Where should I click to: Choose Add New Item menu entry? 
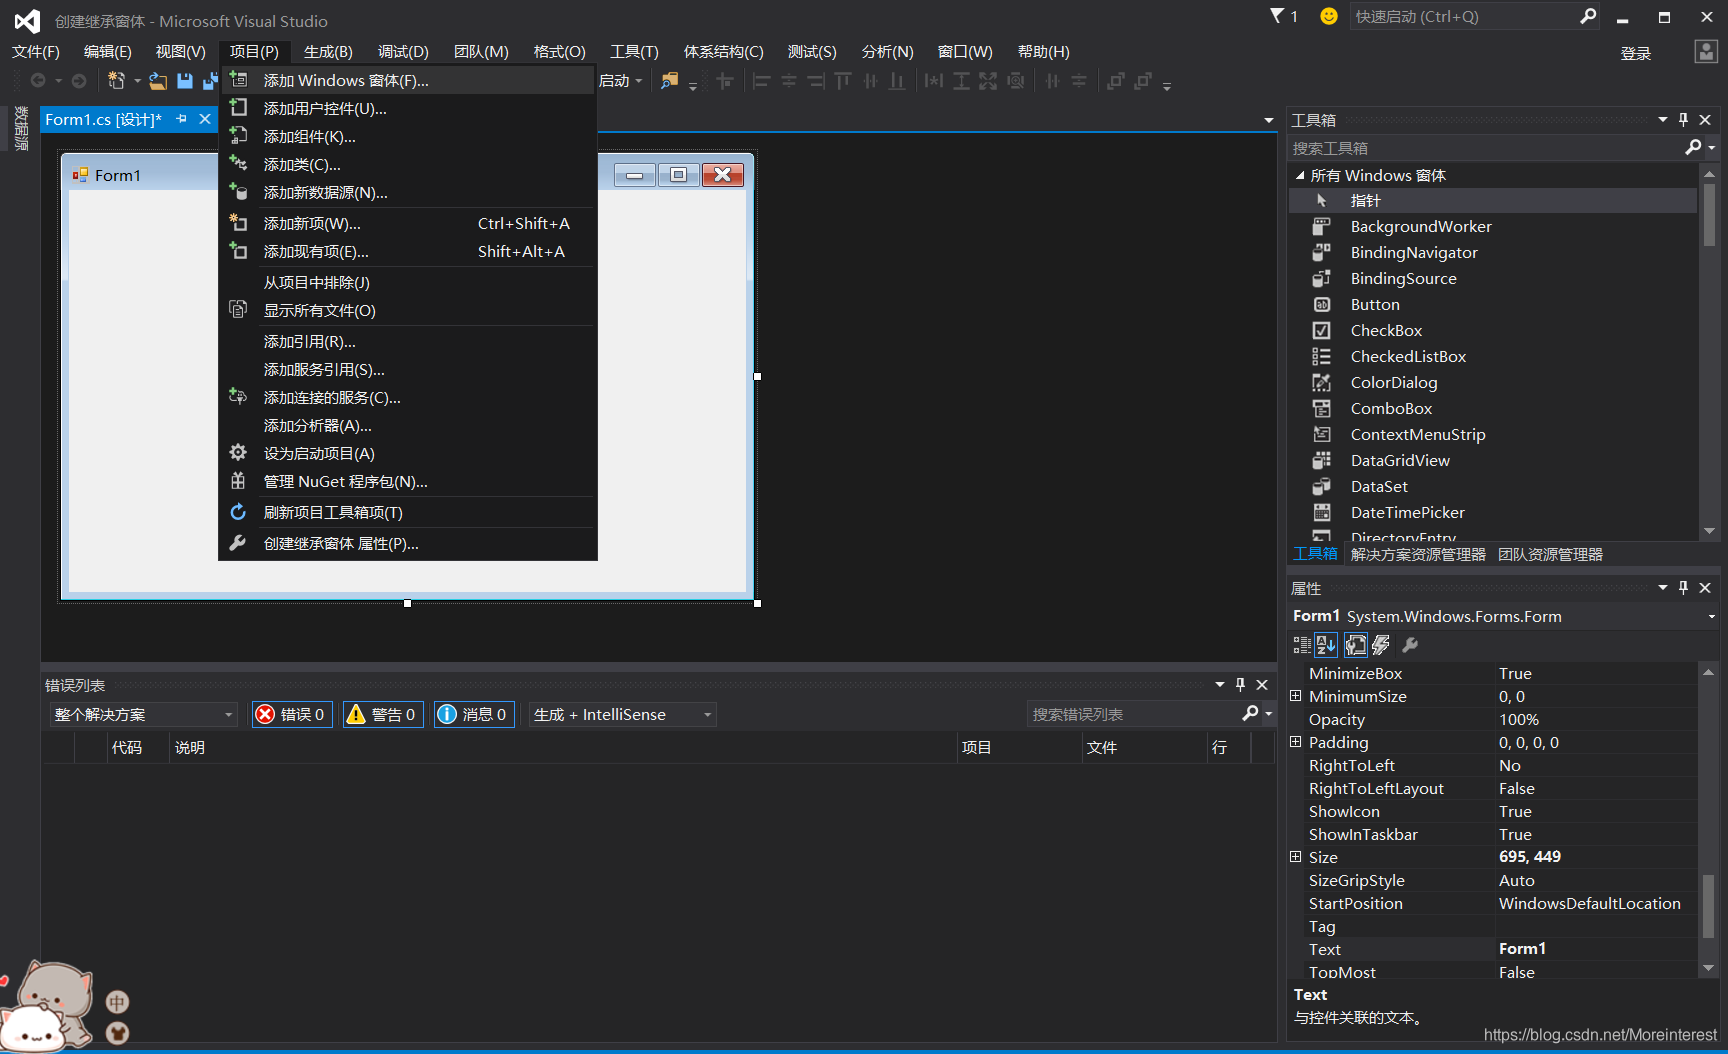[x=408, y=223]
